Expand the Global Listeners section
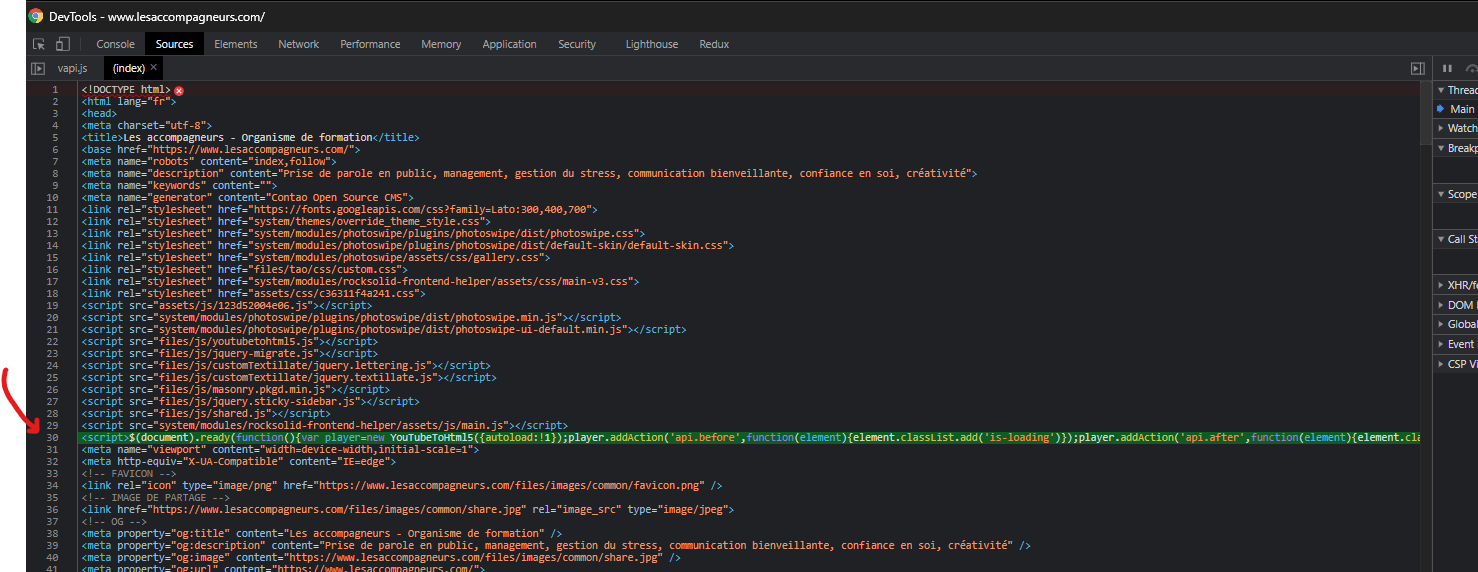 1457,324
